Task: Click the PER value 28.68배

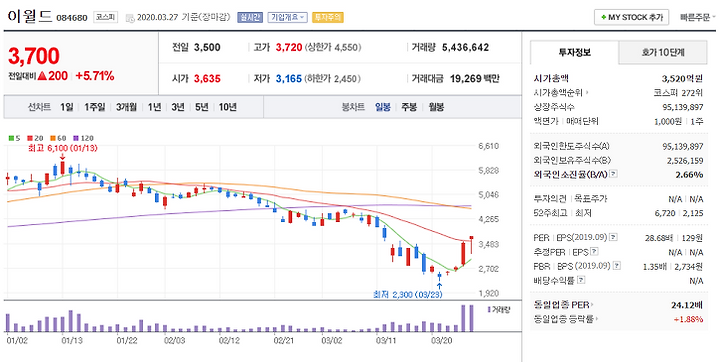Action: (x=659, y=238)
